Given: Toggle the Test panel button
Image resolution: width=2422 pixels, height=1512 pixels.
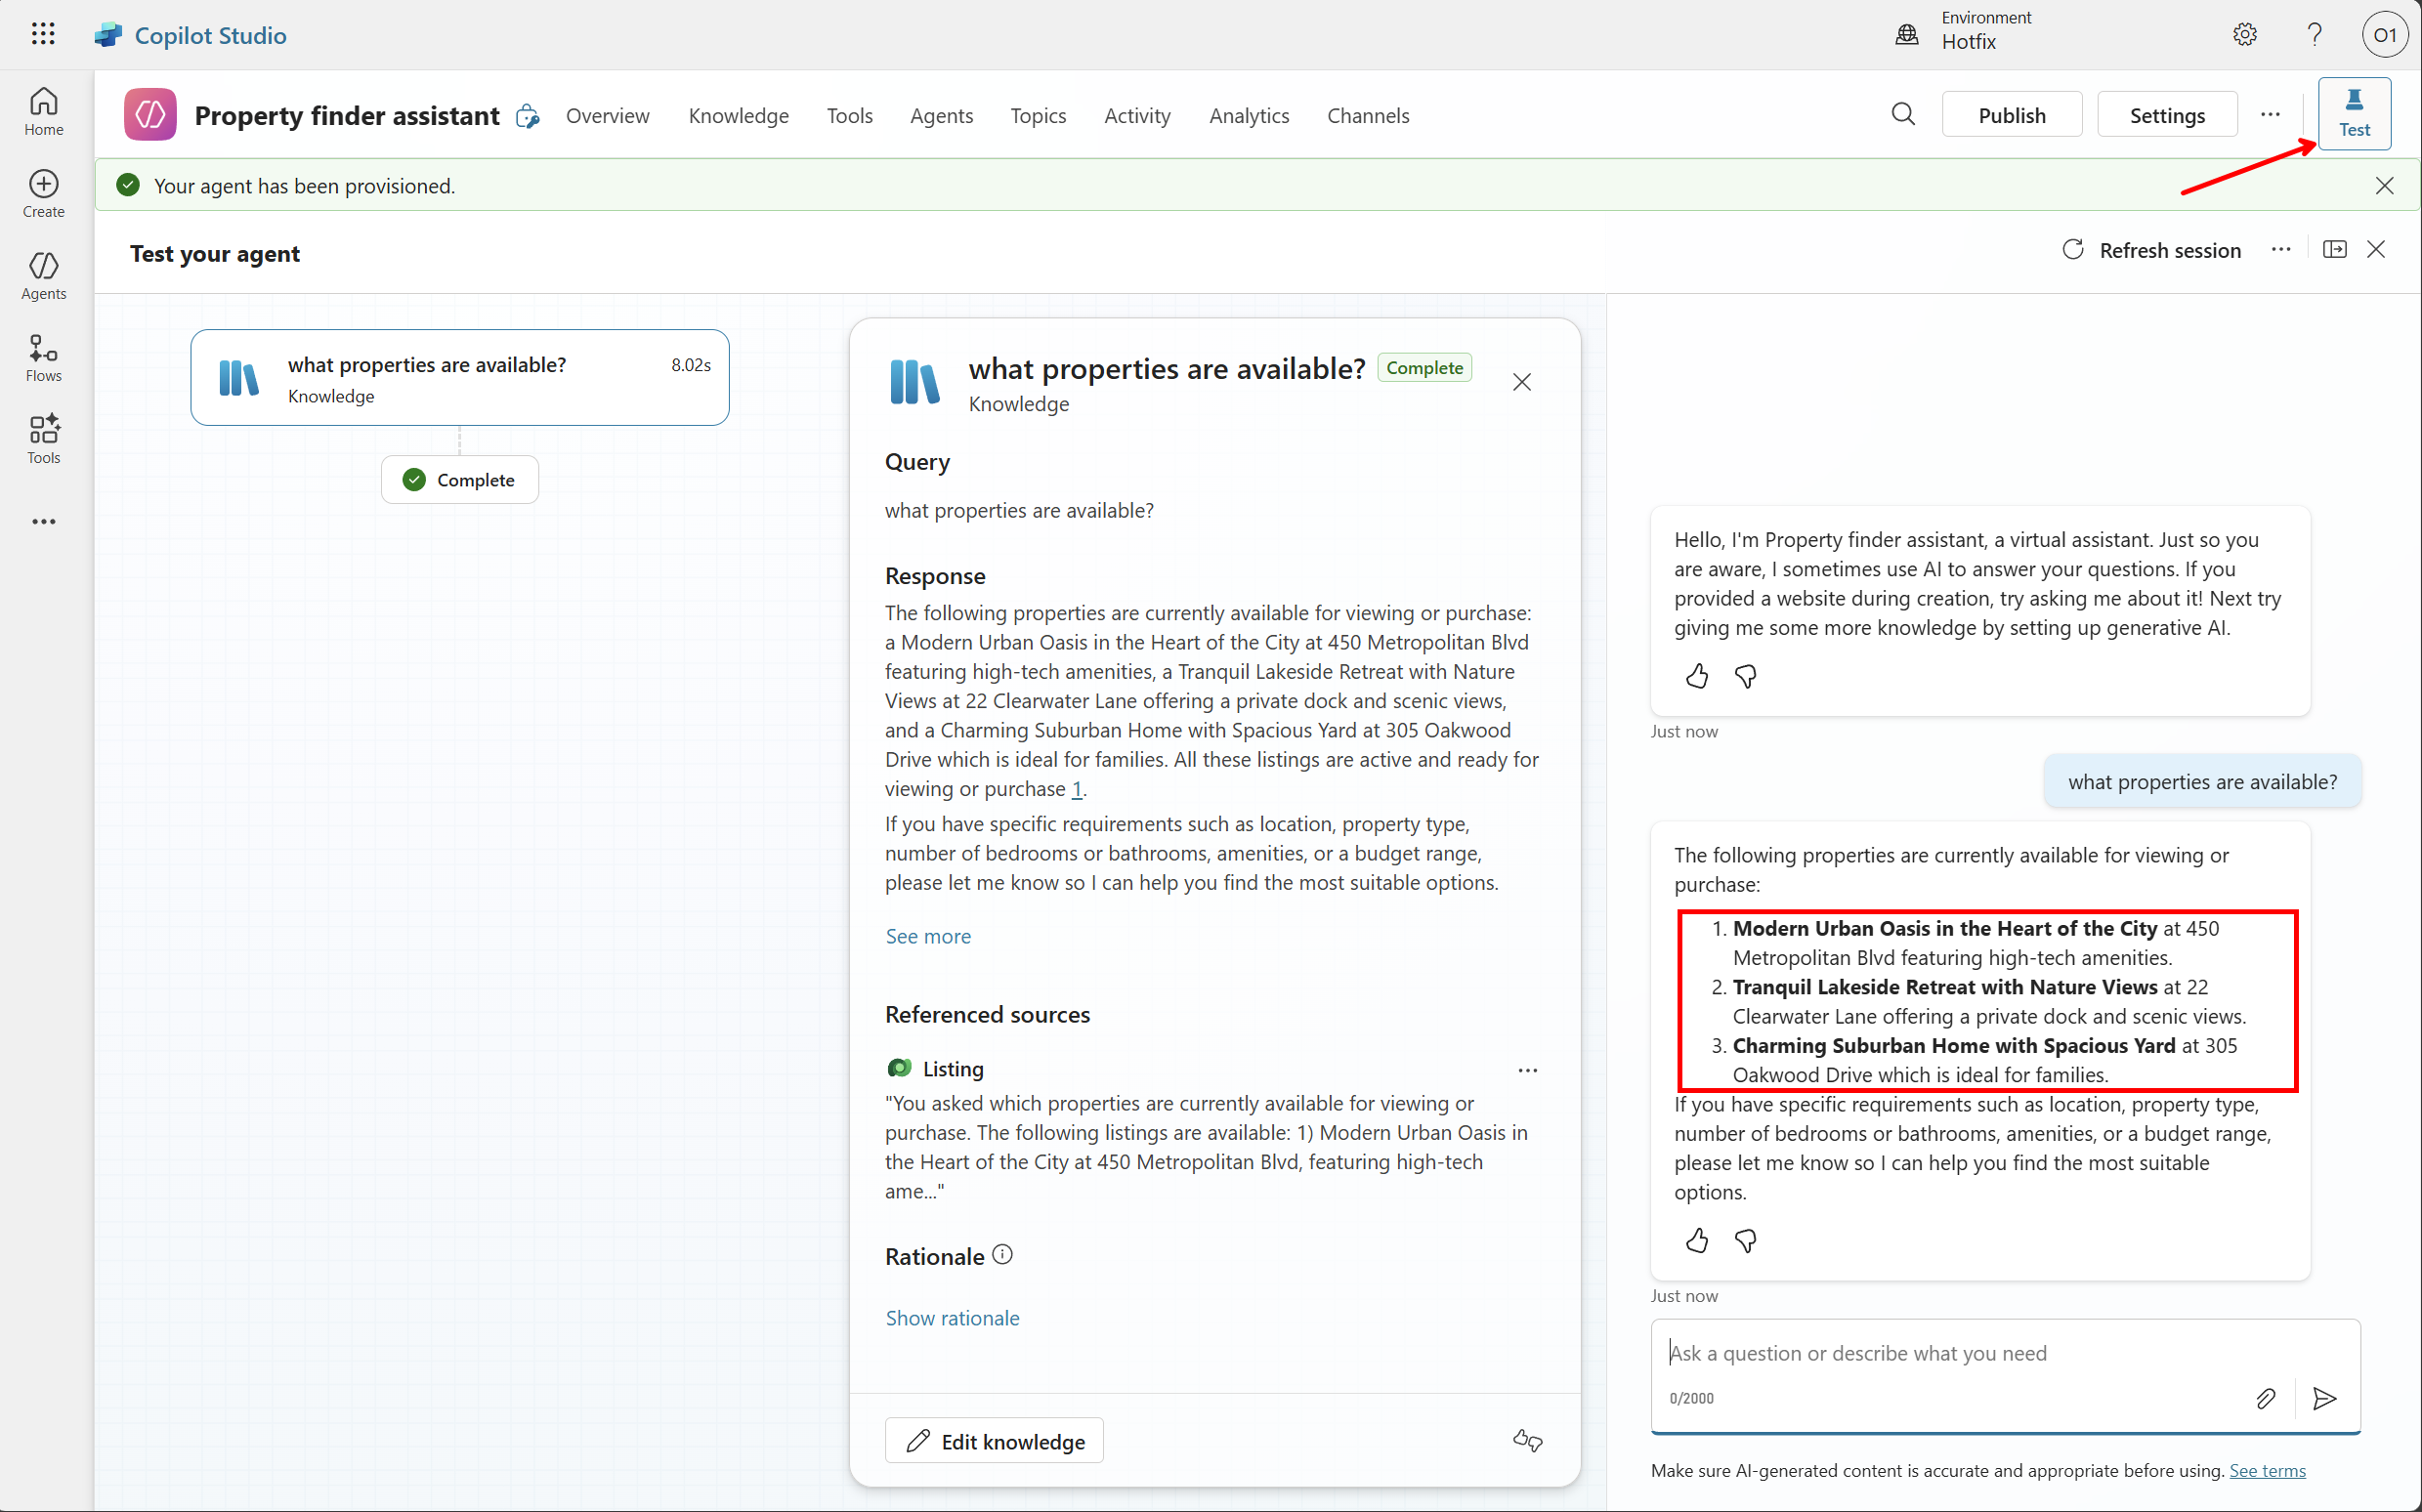Looking at the screenshot, I should (x=2354, y=113).
